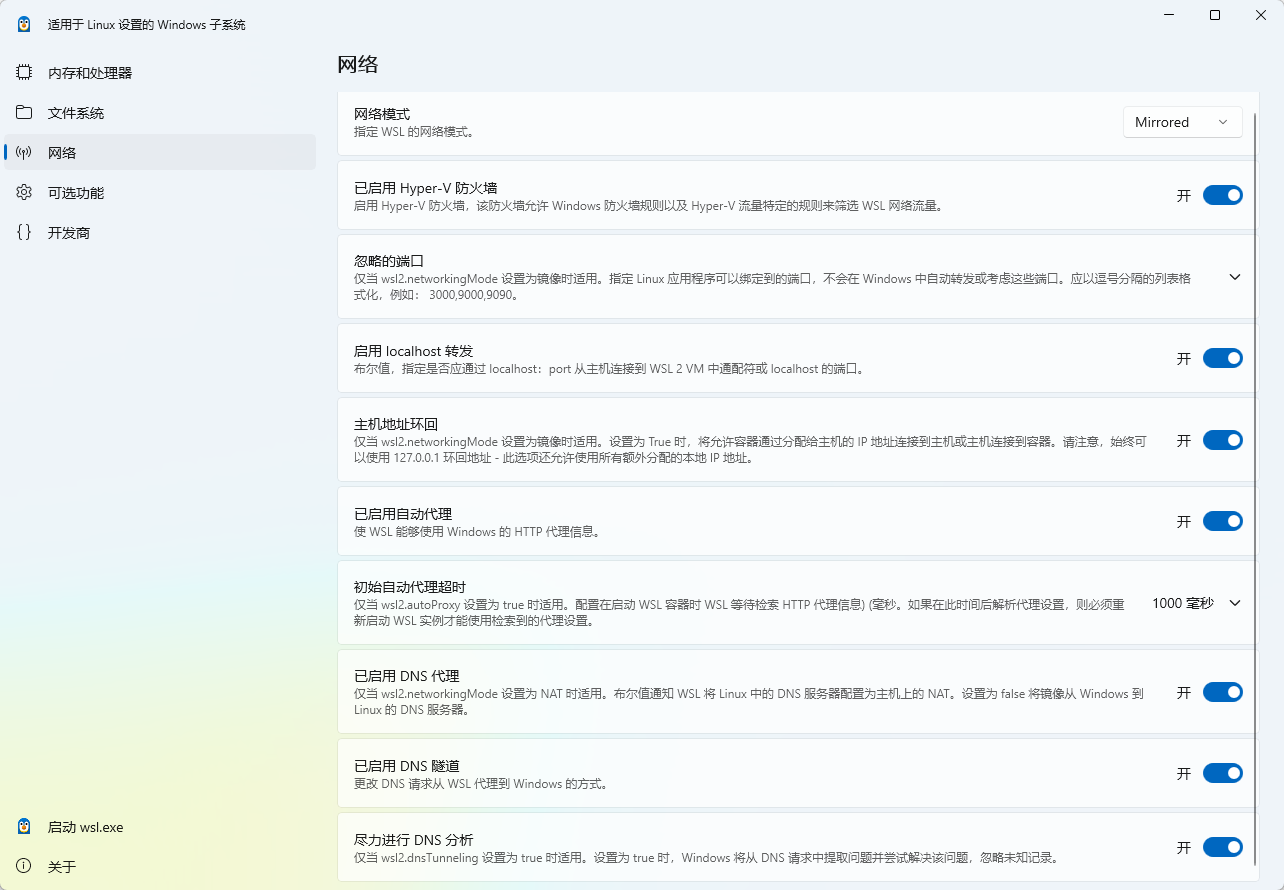Select the 开发商 curly braces icon
The width and height of the screenshot is (1284, 890).
tap(24, 232)
